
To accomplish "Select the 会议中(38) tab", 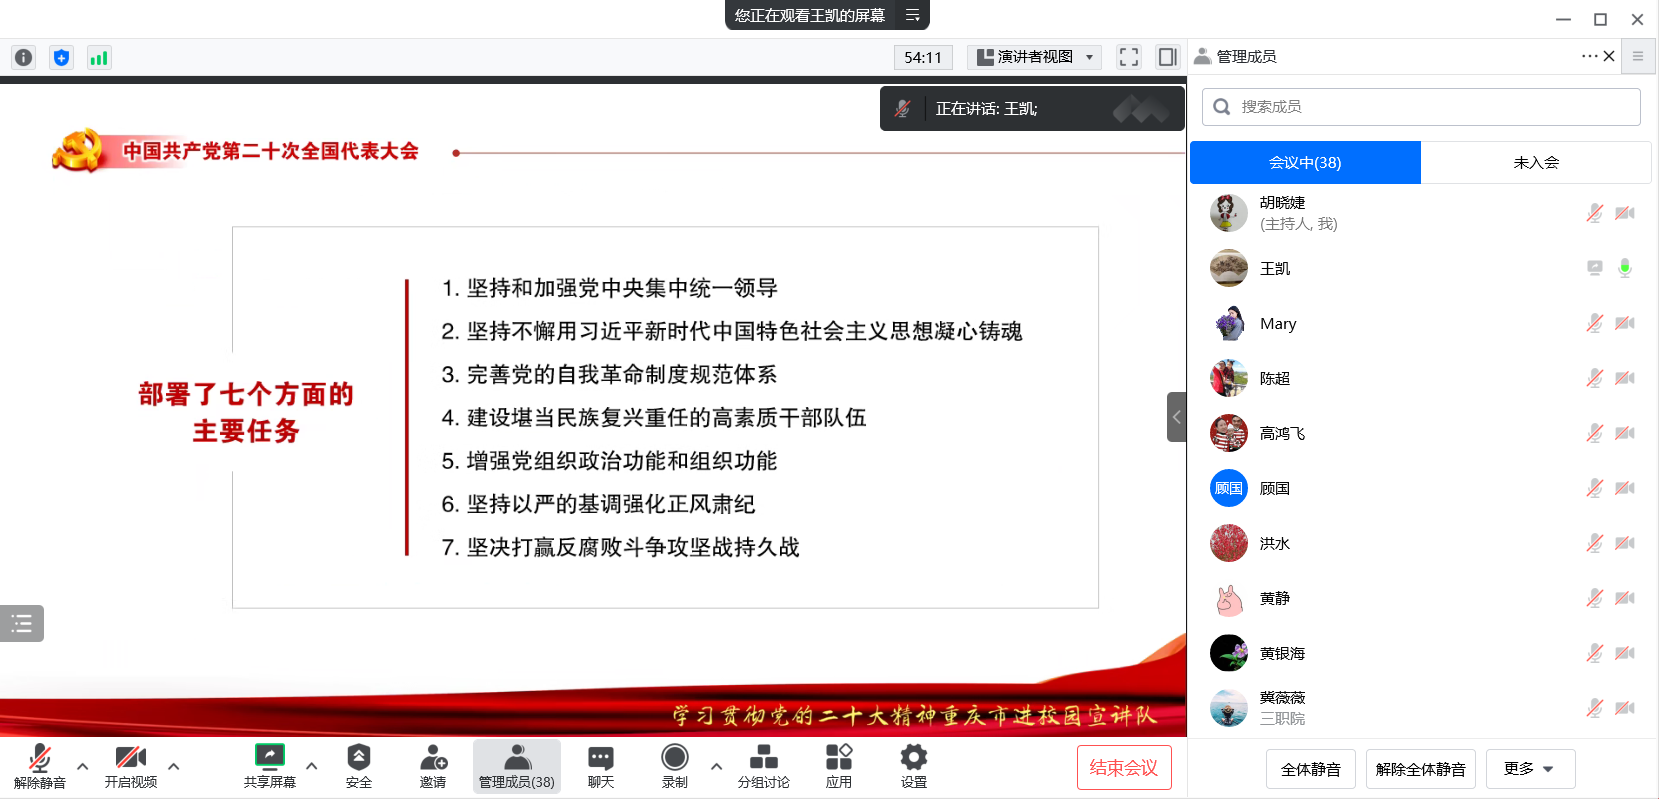I will [x=1305, y=163].
